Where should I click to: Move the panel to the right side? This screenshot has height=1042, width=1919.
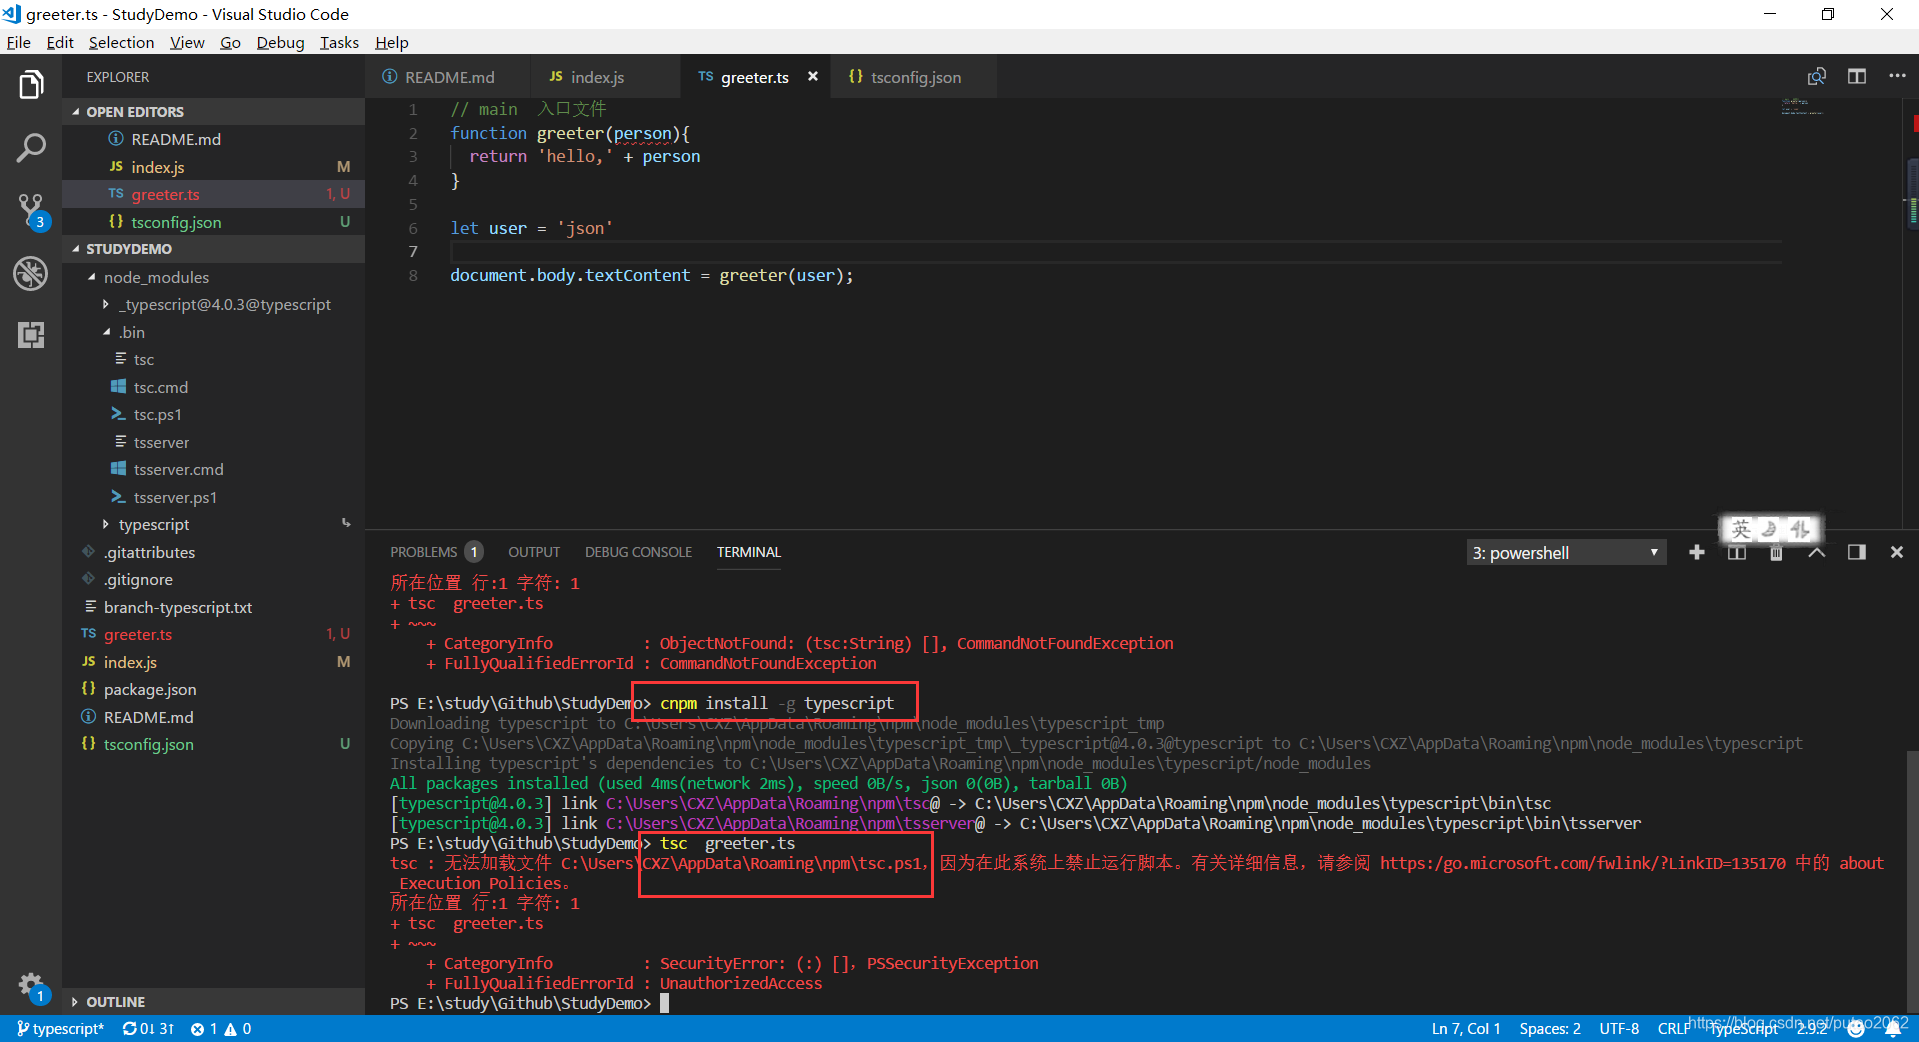(1857, 552)
